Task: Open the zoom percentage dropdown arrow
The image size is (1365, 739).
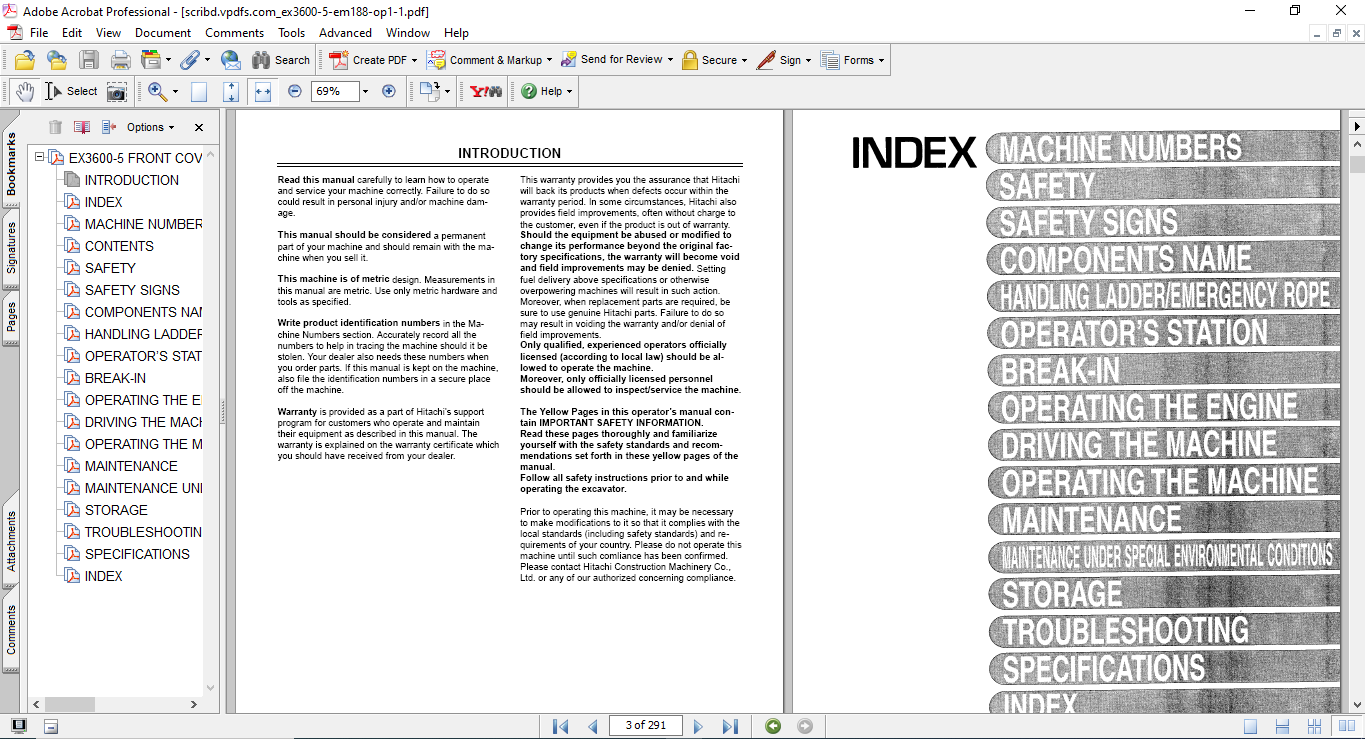Action: 365,91
